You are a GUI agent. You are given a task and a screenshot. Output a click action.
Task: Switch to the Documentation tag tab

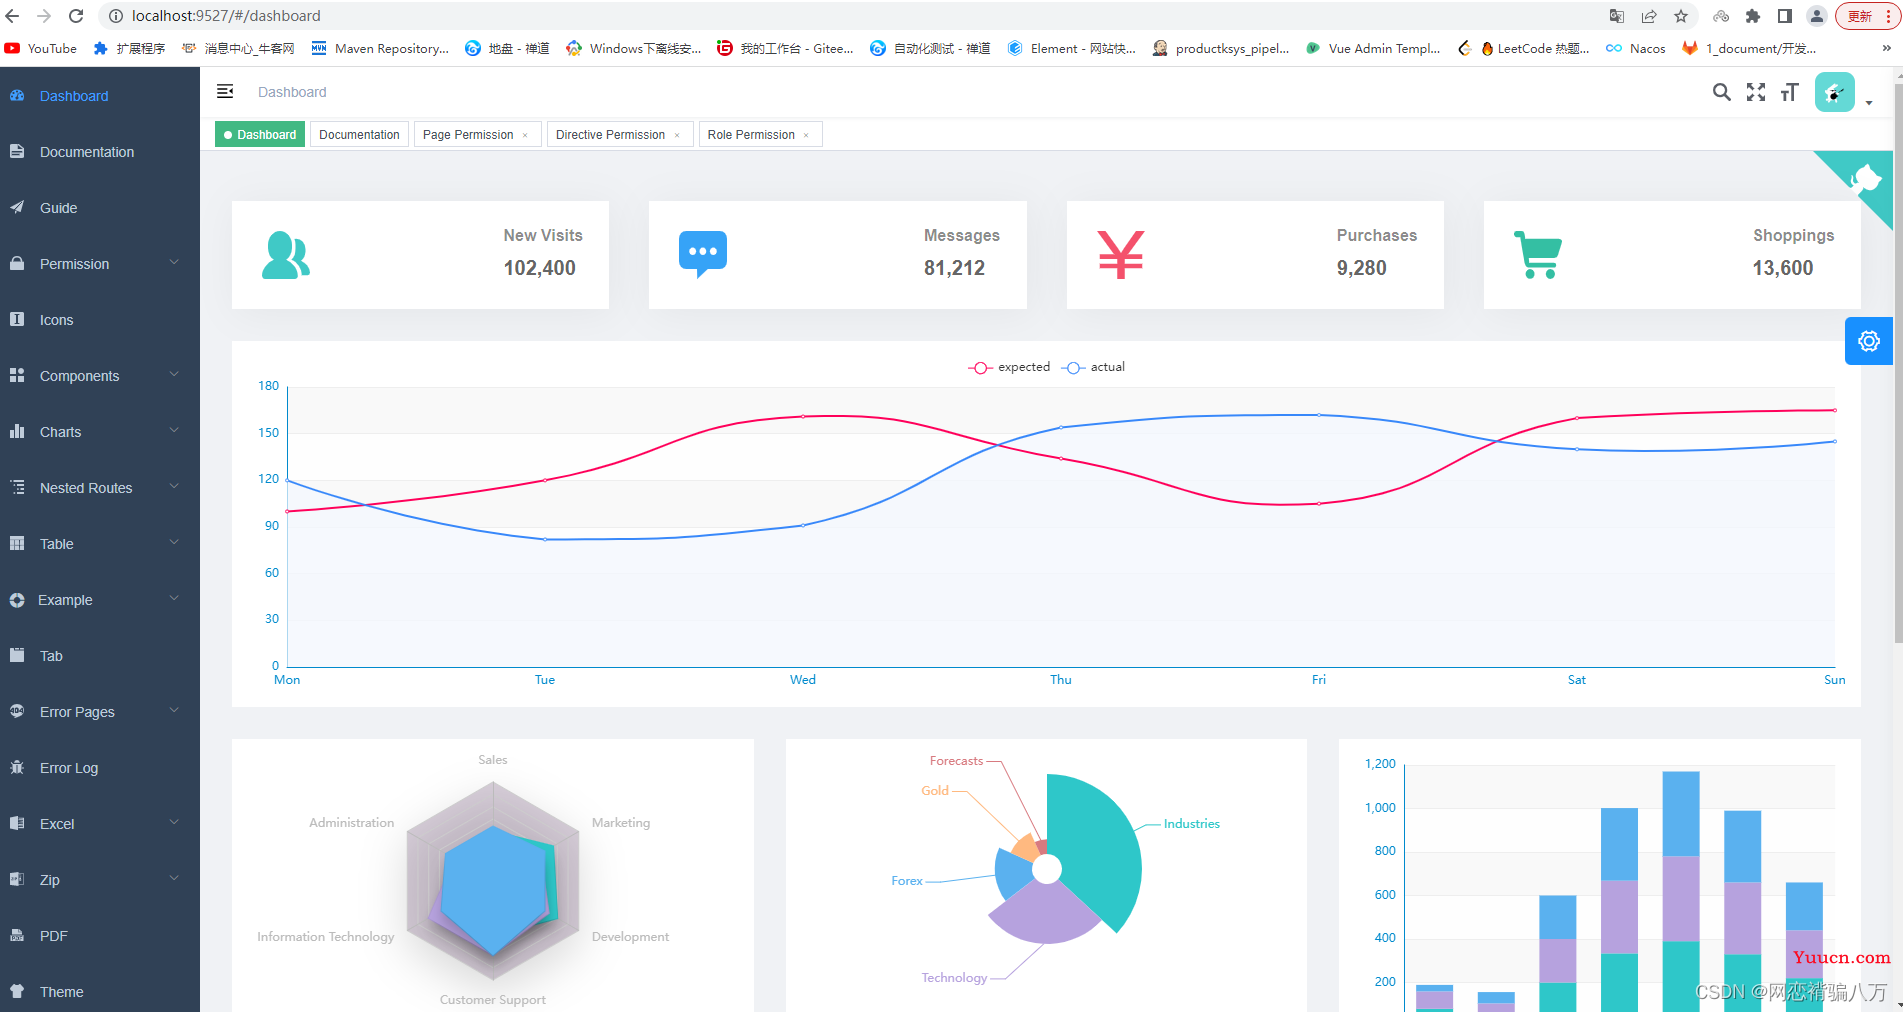coord(359,135)
